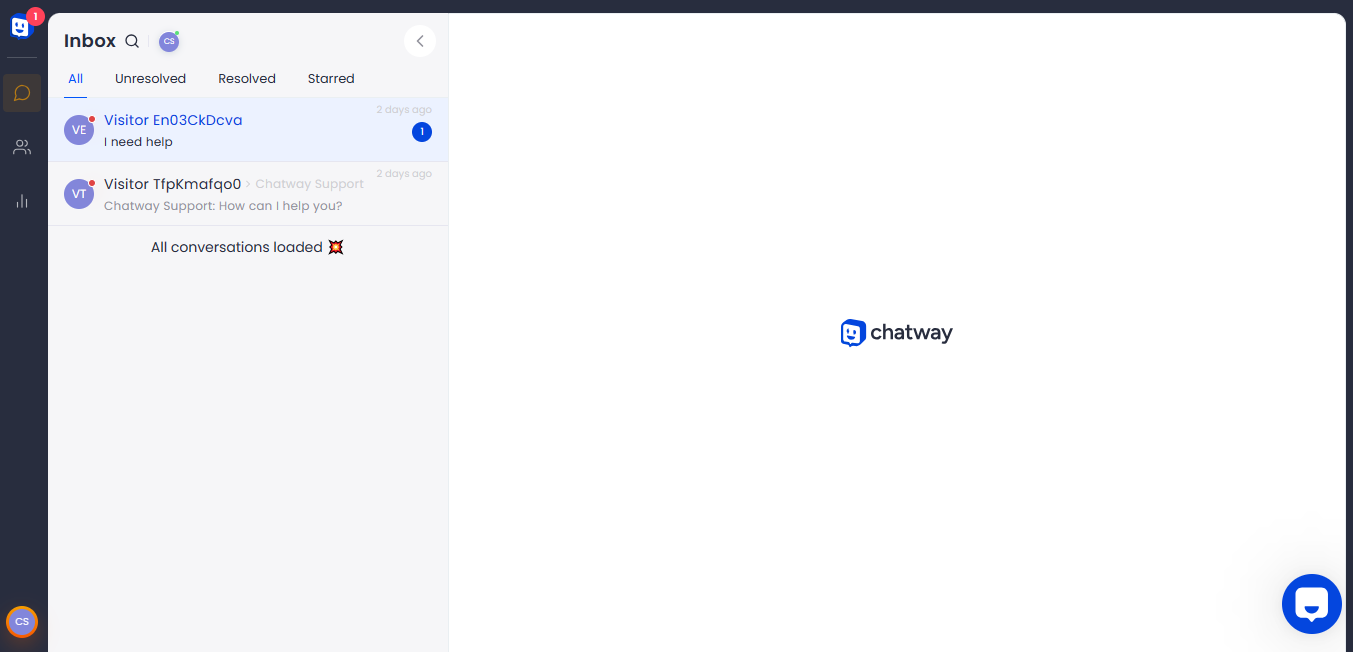Image resolution: width=1353 pixels, height=652 pixels.
Task: Search the Inbox with the magnifier icon
Action: [132, 41]
